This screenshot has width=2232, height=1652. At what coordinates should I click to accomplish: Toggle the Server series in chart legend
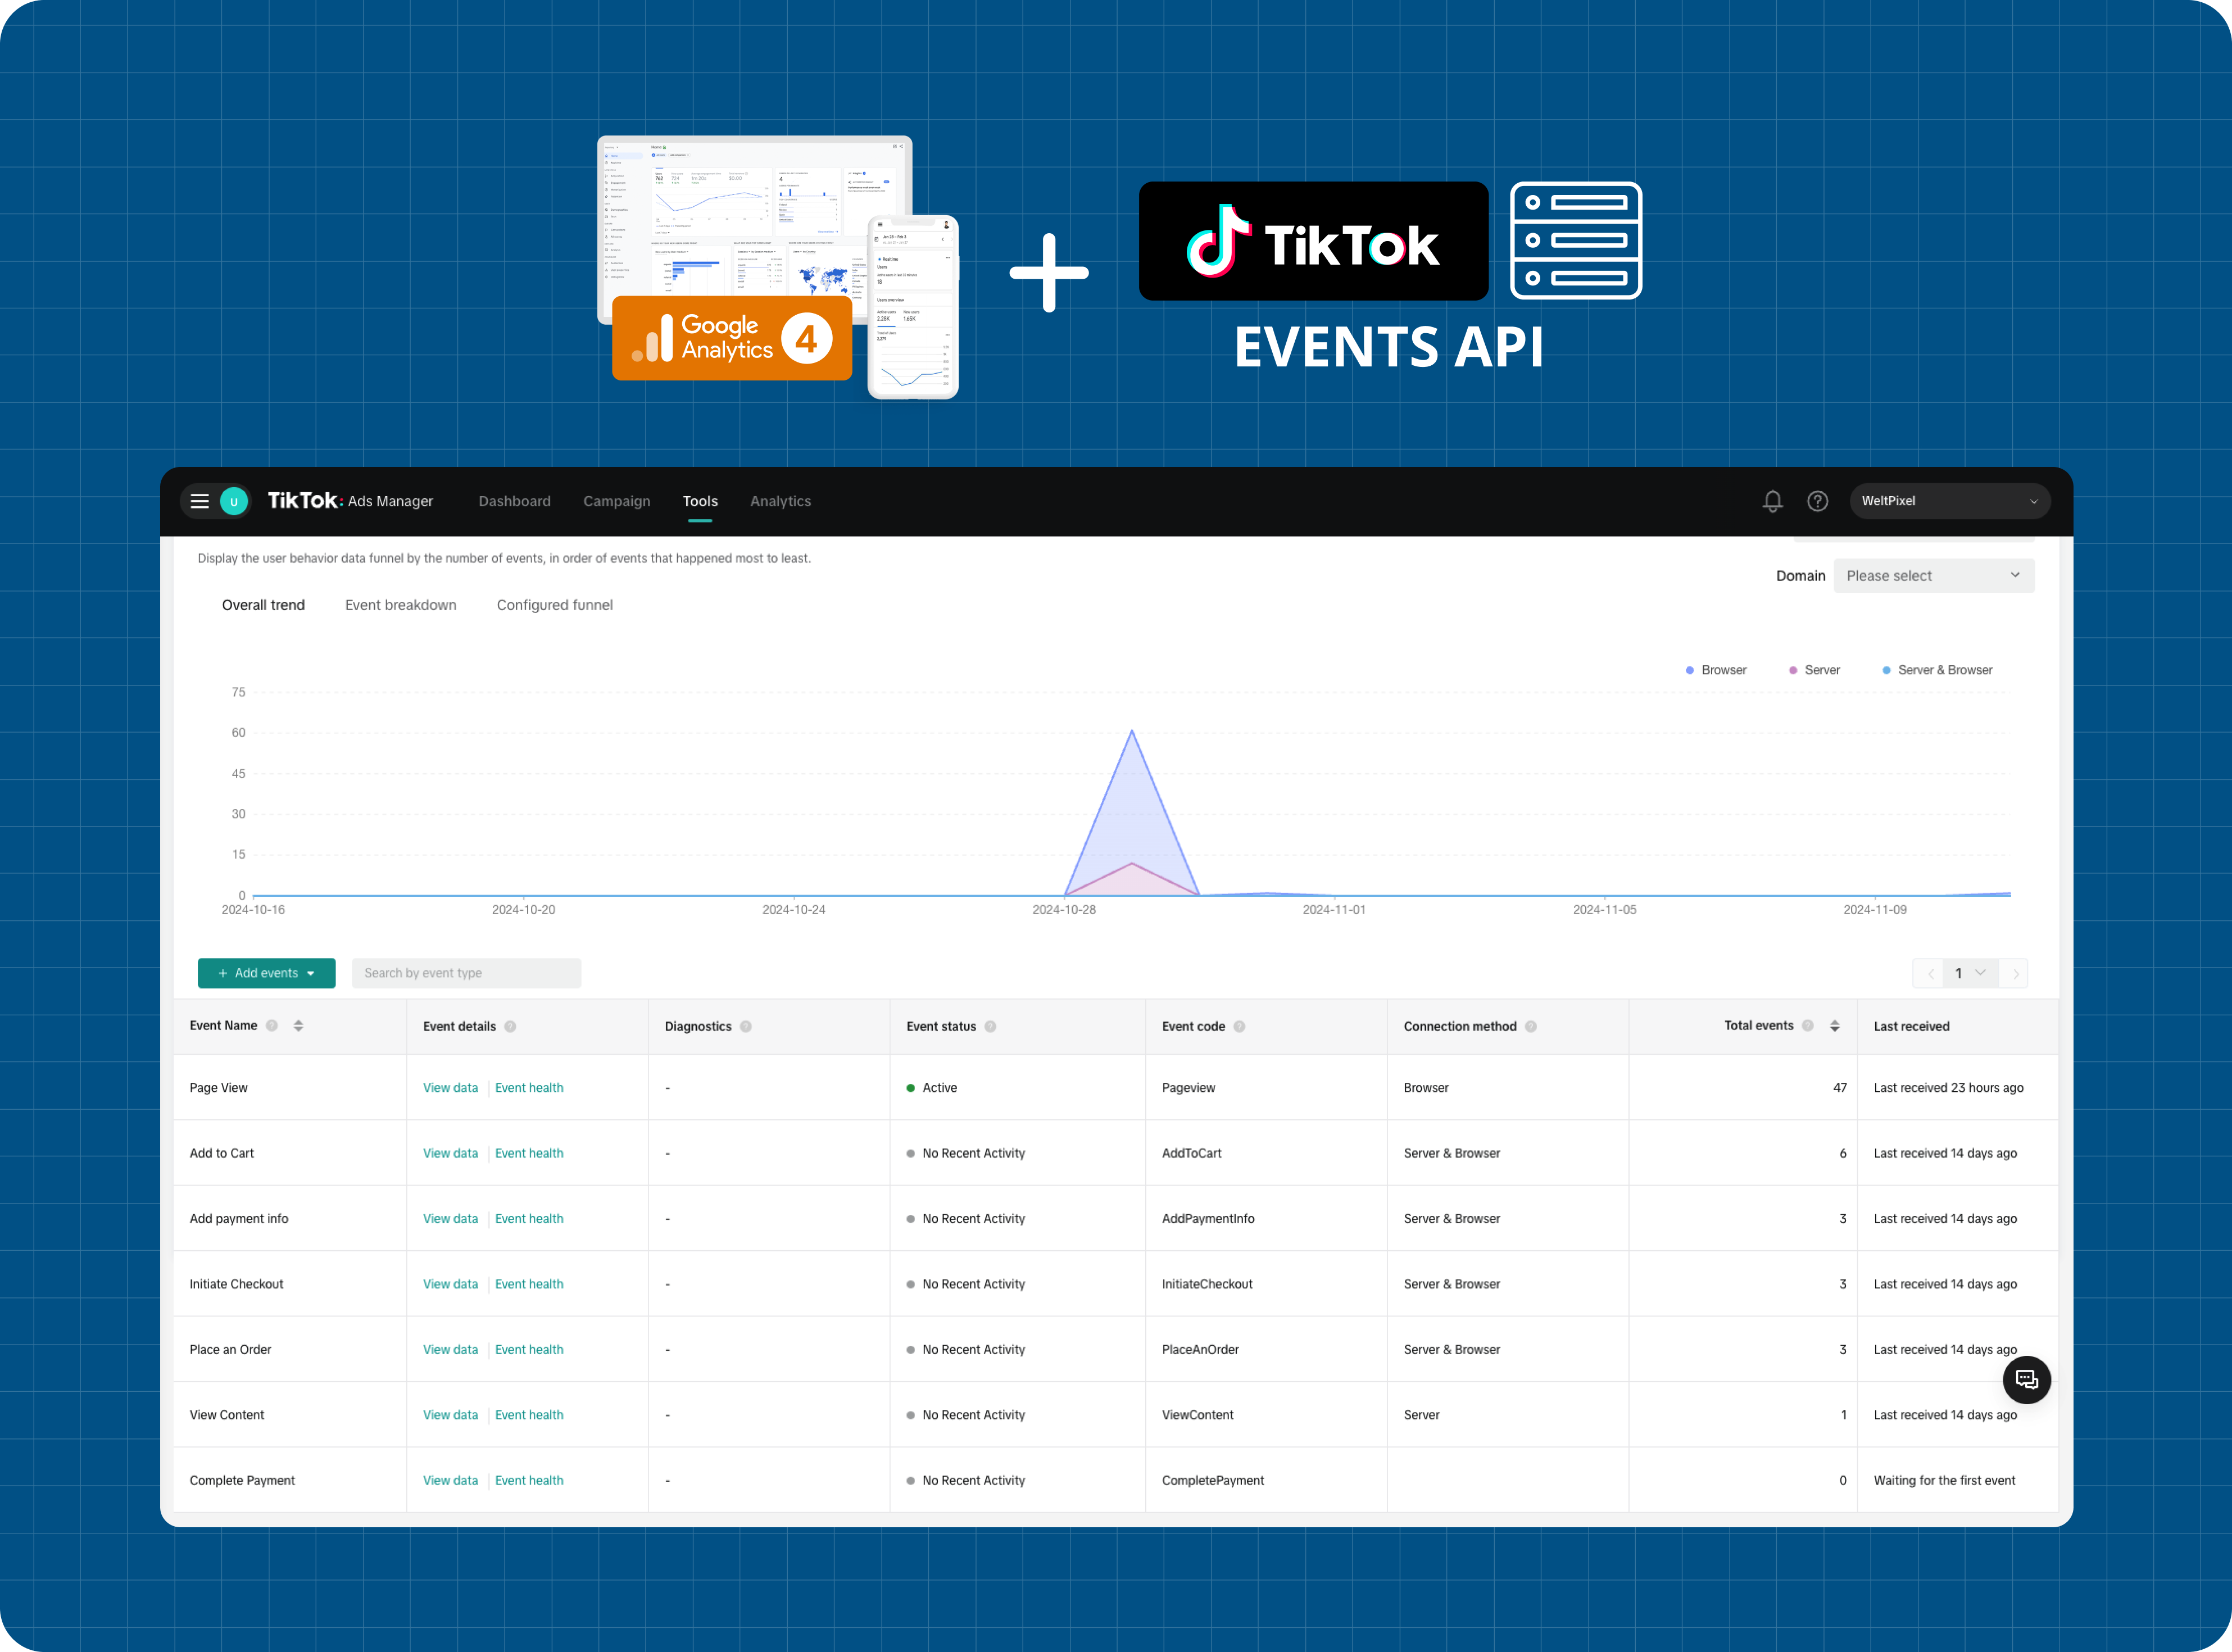coord(1815,669)
